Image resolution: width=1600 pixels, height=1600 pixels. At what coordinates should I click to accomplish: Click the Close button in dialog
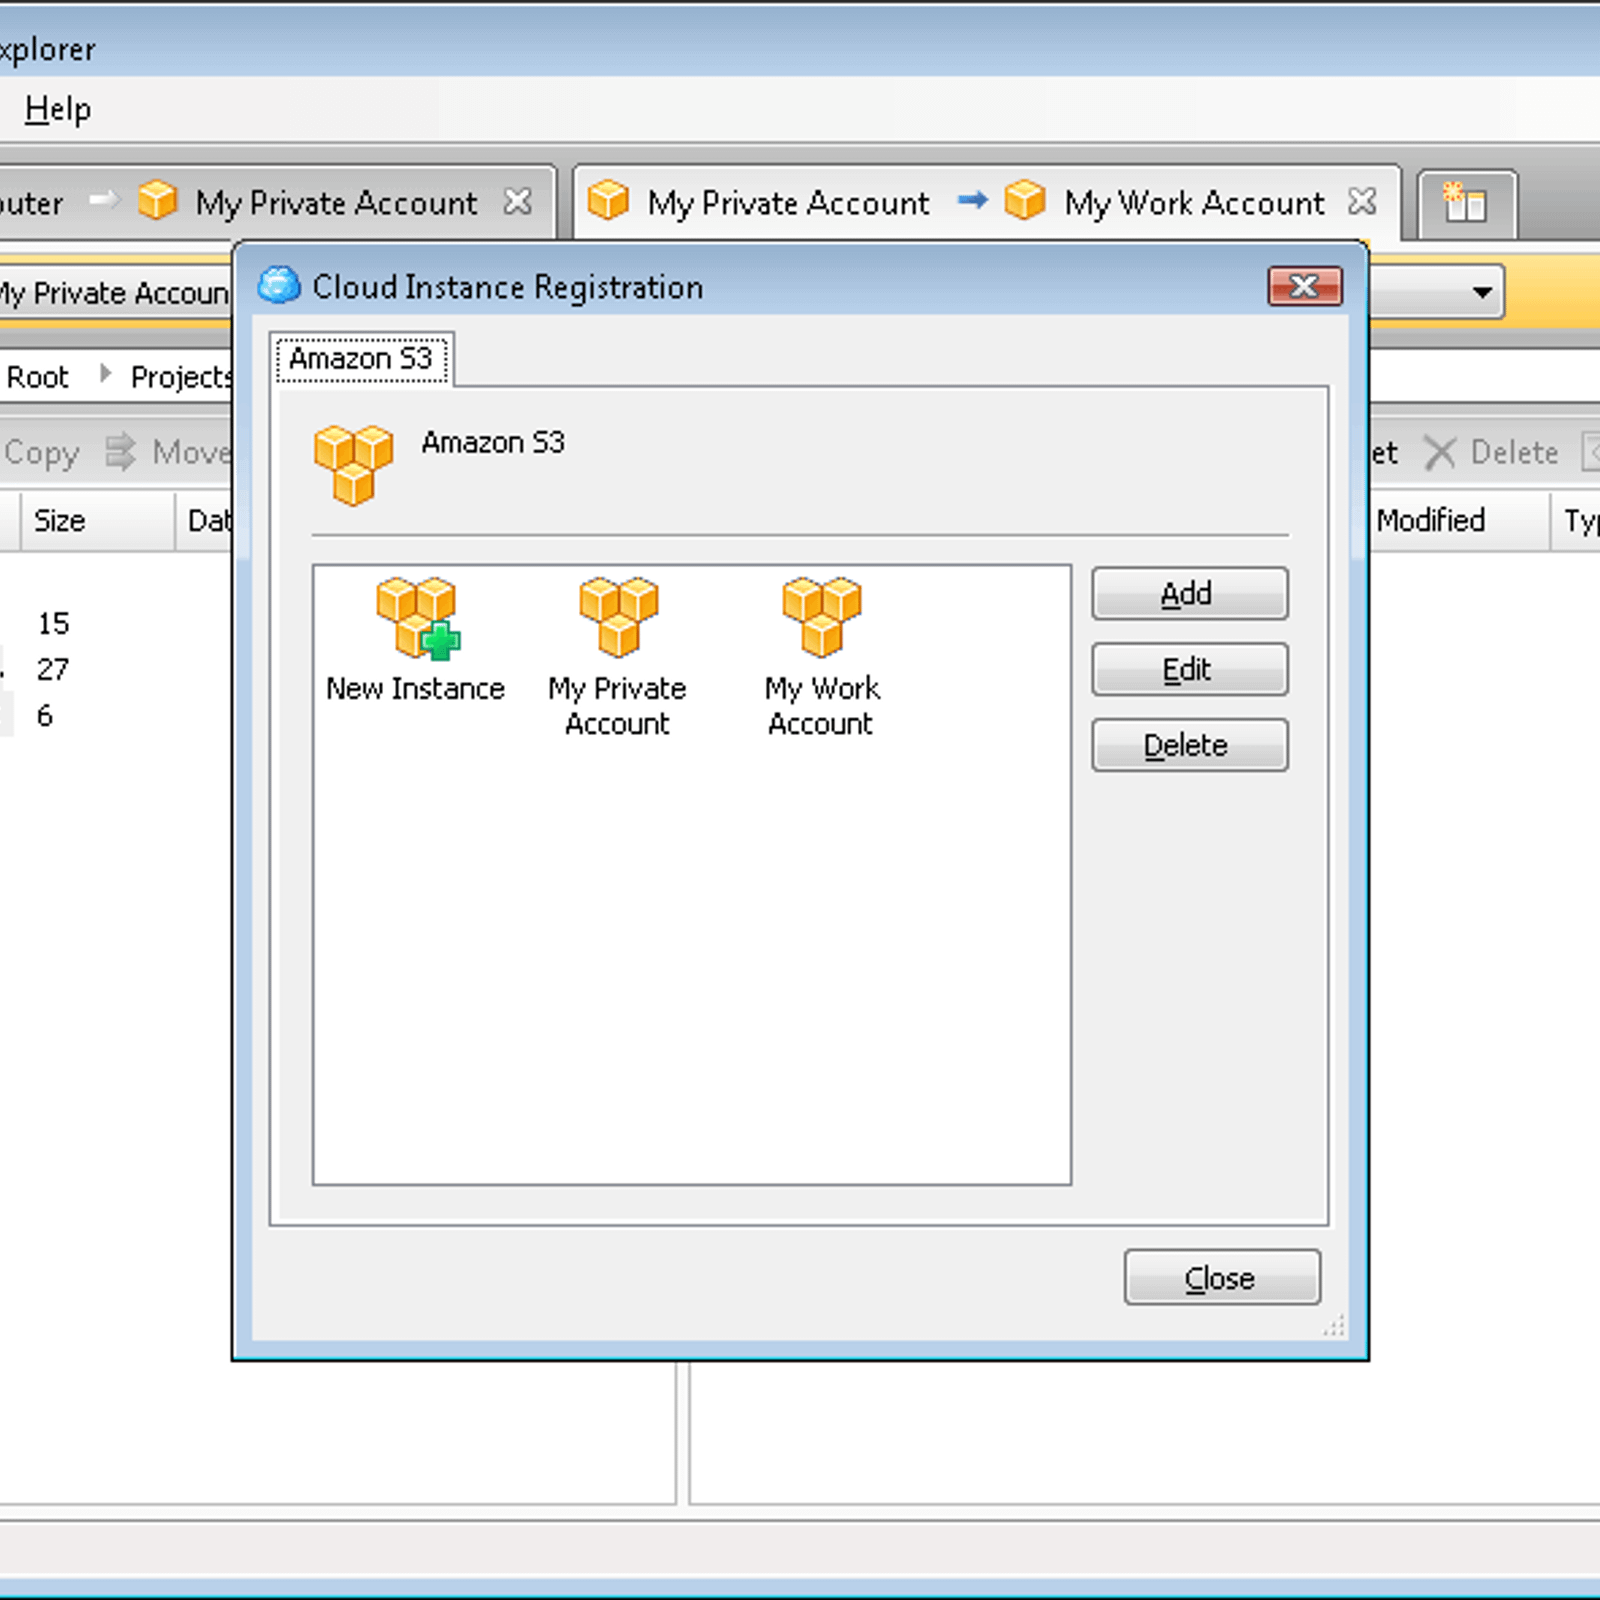coord(1221,1278)
